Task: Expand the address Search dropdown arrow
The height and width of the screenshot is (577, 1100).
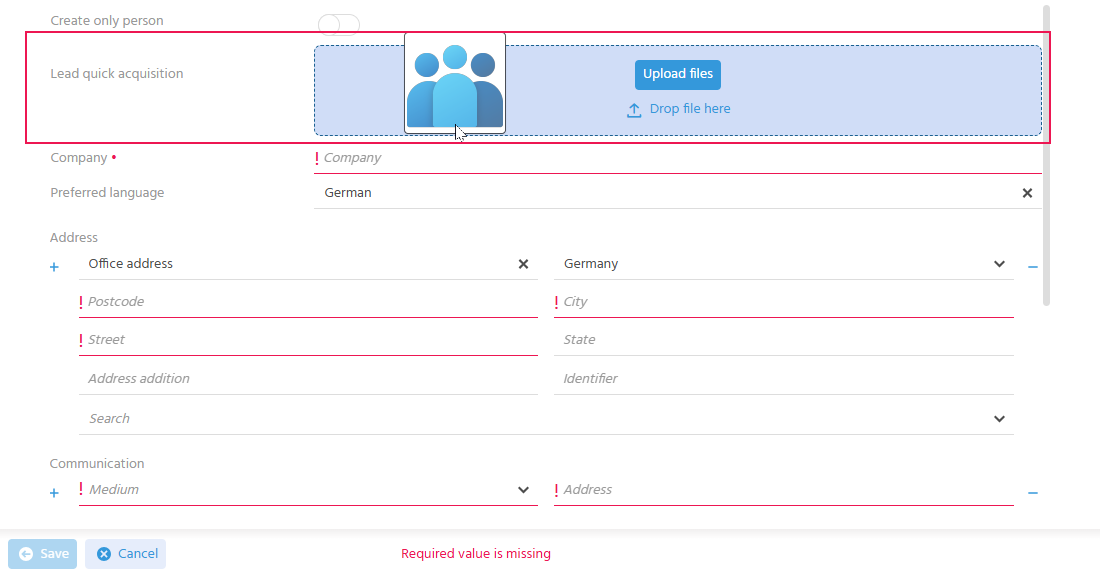Action: [999, 419]
